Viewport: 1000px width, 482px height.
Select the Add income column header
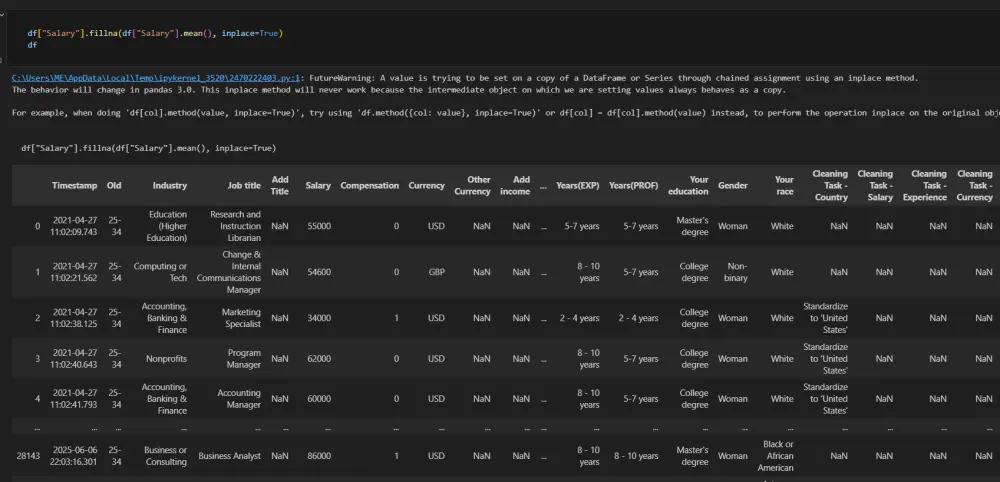[x=515, y=186]
